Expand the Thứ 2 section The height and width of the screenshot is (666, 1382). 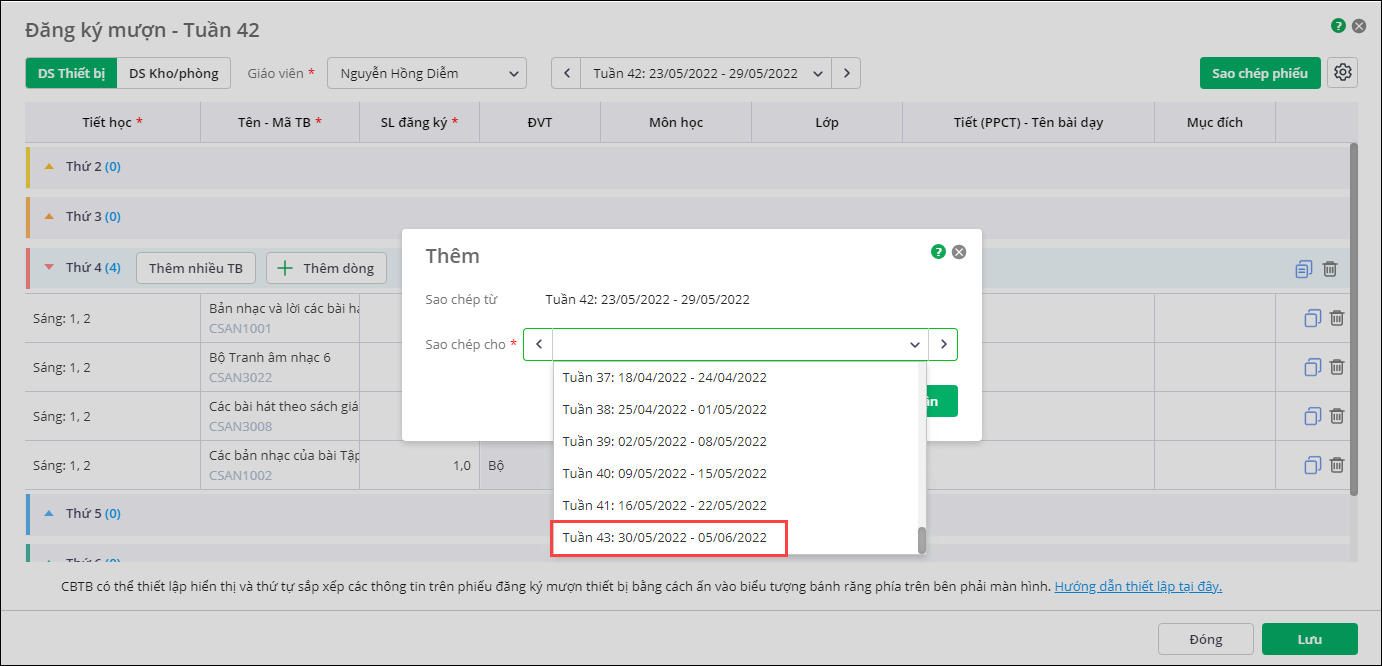point(49,167)
